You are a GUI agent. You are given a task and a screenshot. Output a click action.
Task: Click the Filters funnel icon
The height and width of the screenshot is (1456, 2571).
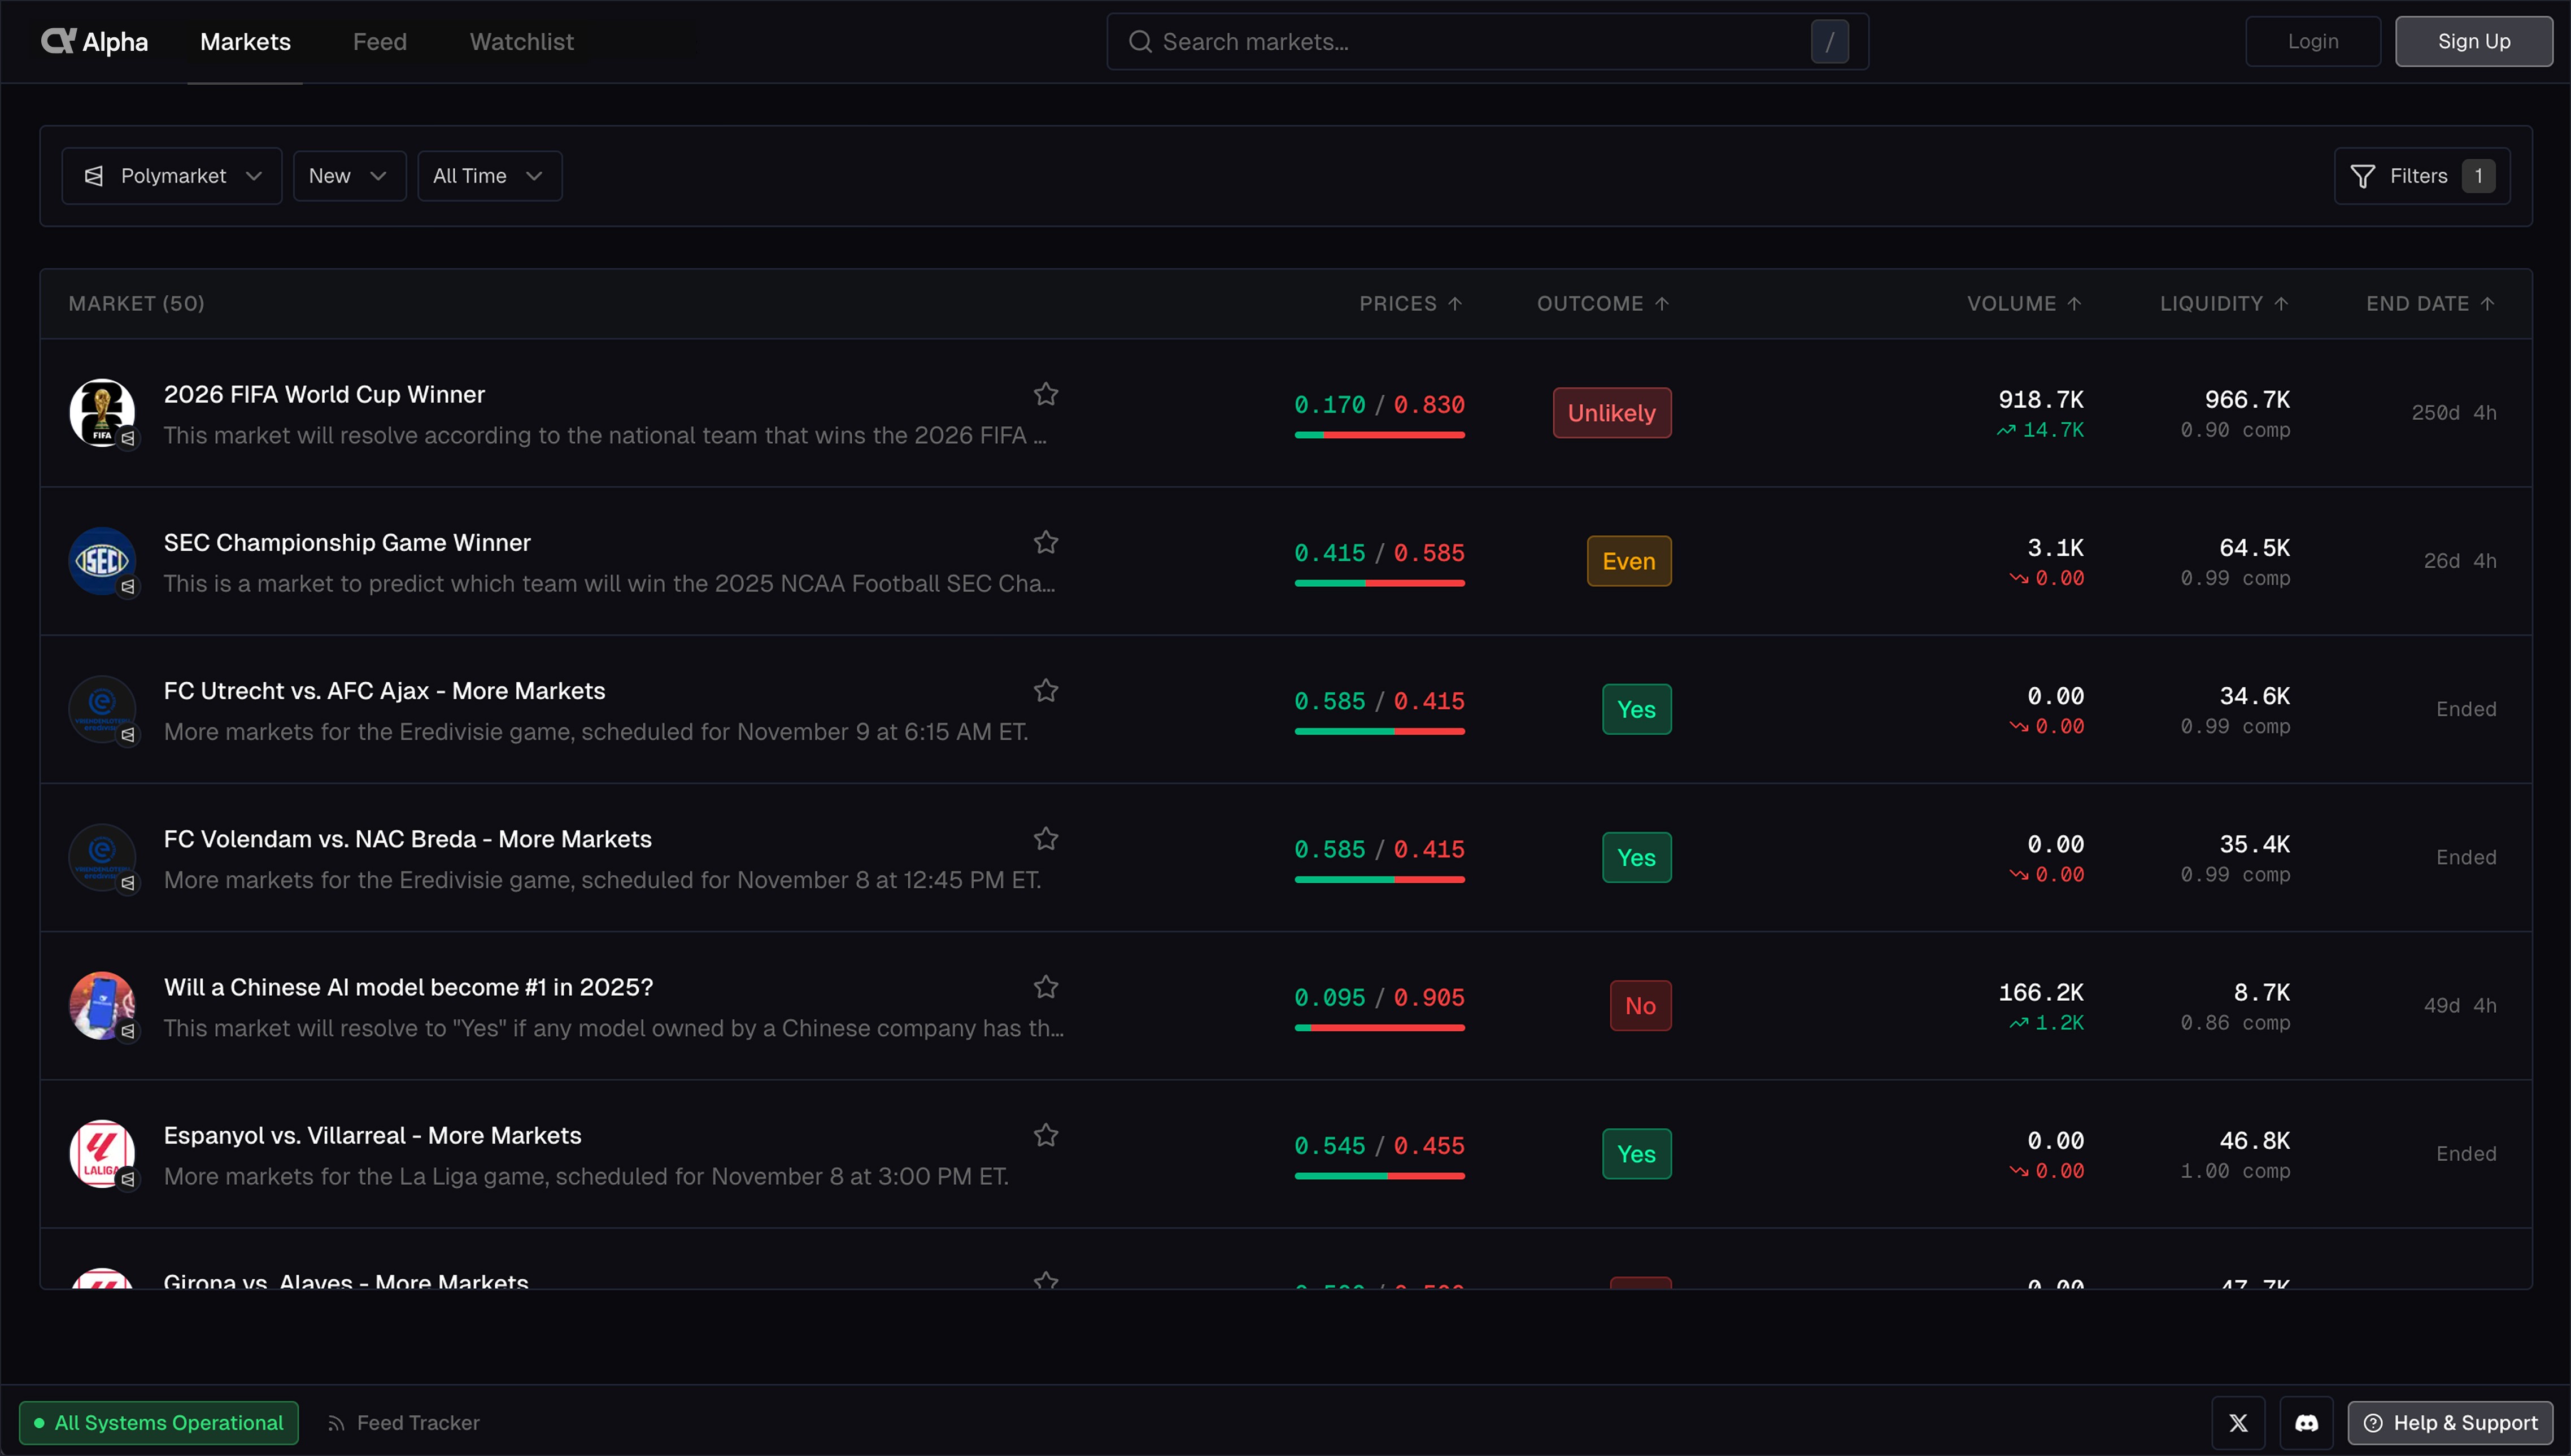[2362, 176]
